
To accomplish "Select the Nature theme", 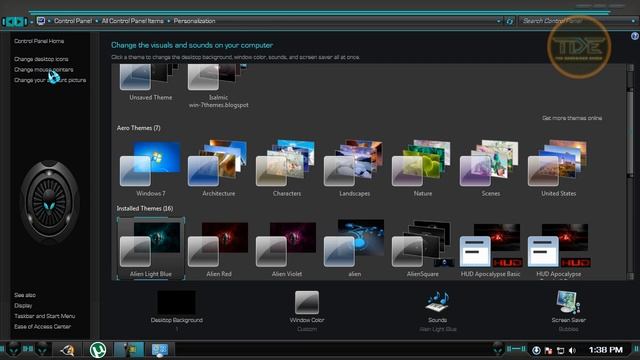I will click(x=422, y=169).
